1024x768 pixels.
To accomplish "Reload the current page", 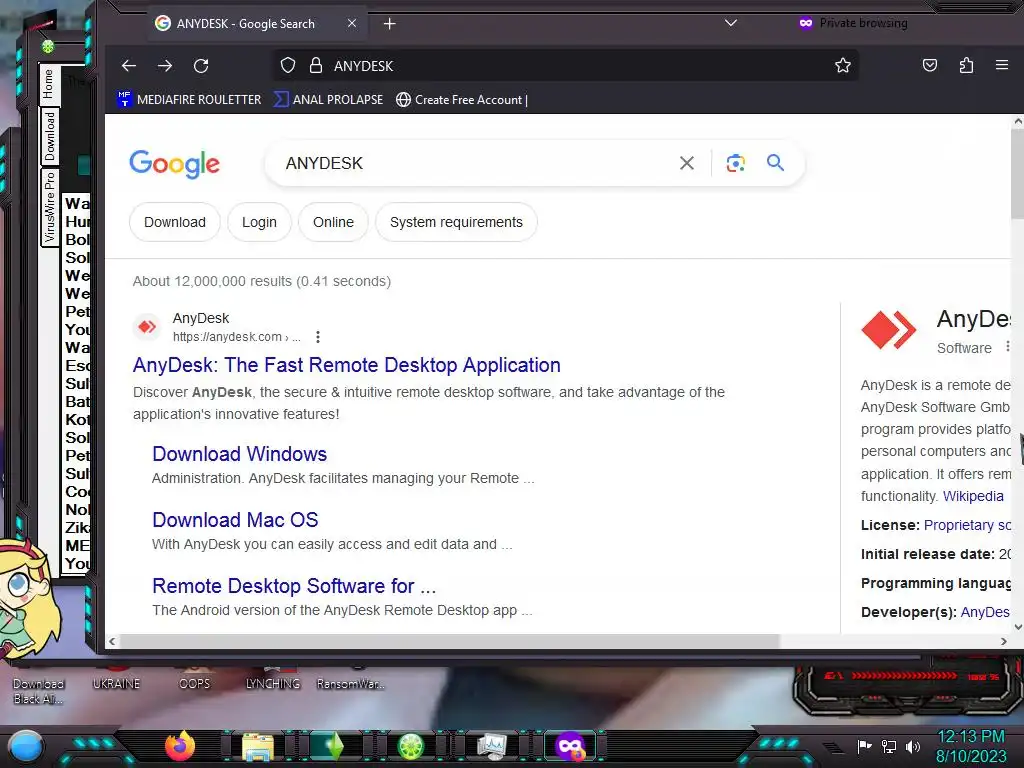I will 201,66.
